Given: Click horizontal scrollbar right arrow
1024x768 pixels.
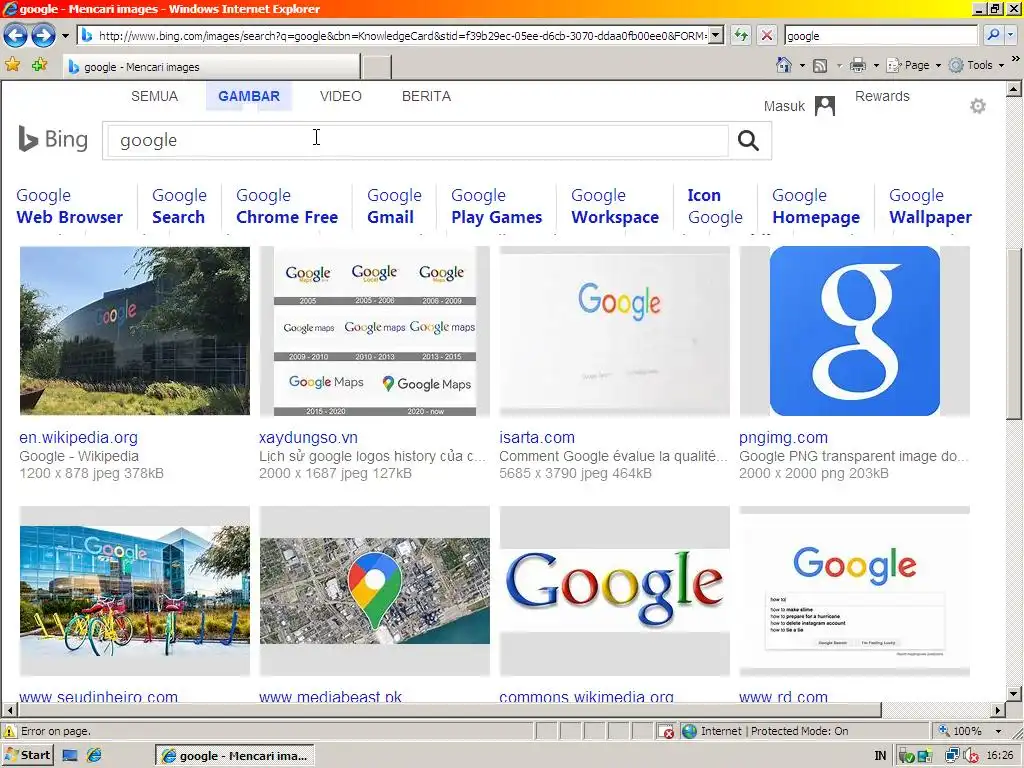Looking at the screenshot, I should (x=997, y=709).
